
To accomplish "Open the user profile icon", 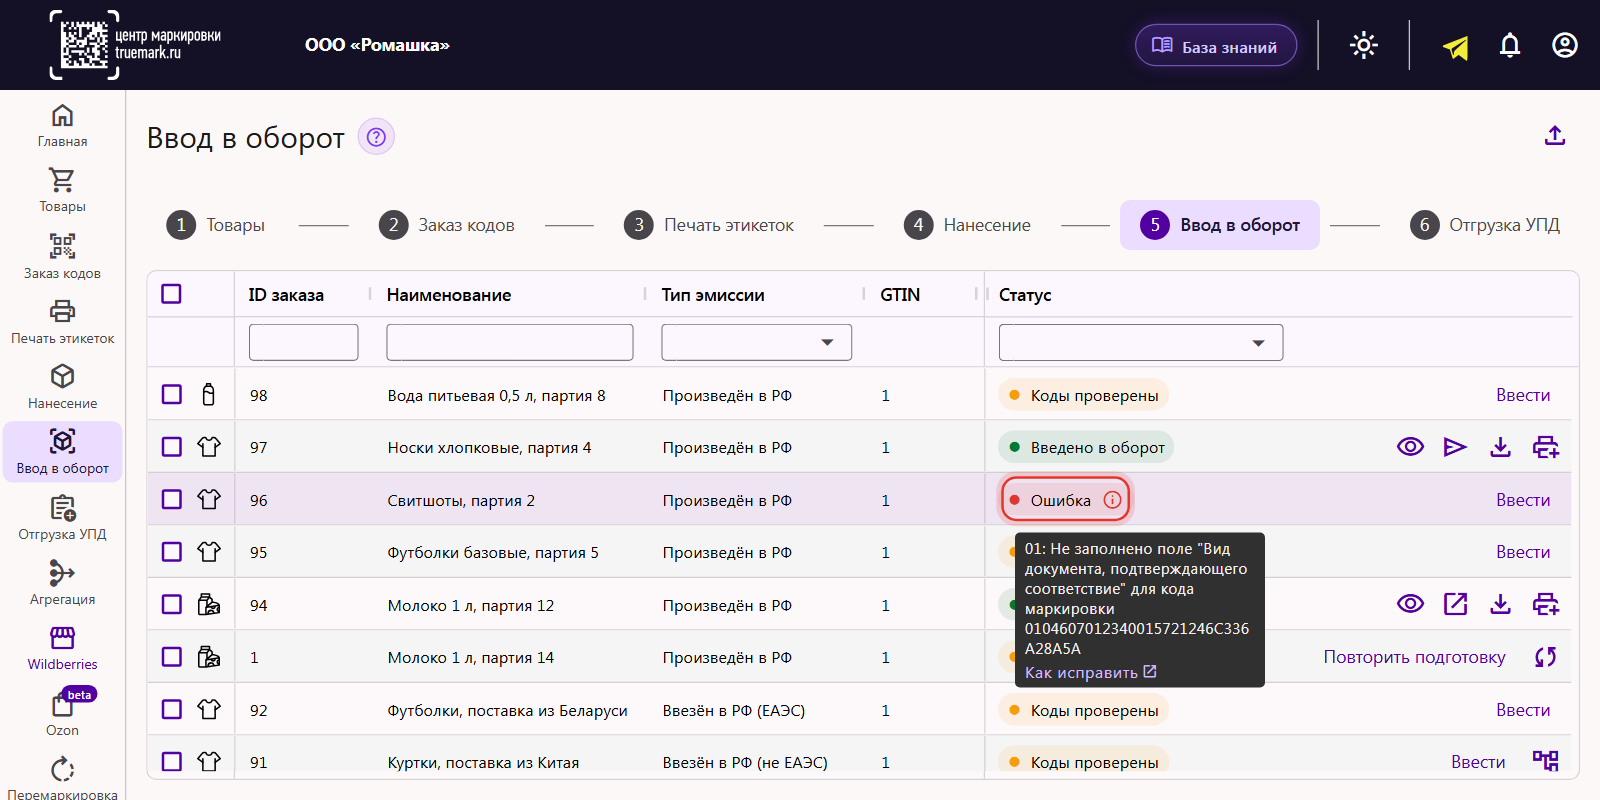I will (x=1565, y=45).
